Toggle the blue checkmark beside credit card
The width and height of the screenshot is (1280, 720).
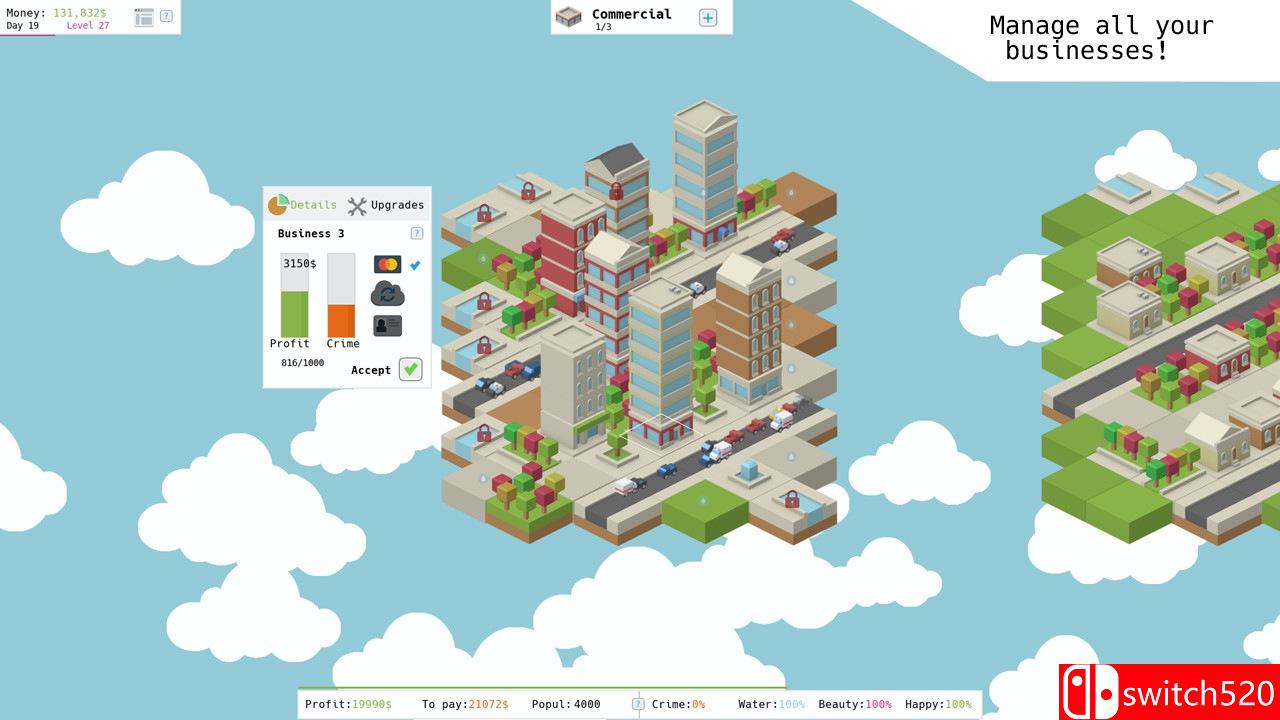(x=415, y=265)
